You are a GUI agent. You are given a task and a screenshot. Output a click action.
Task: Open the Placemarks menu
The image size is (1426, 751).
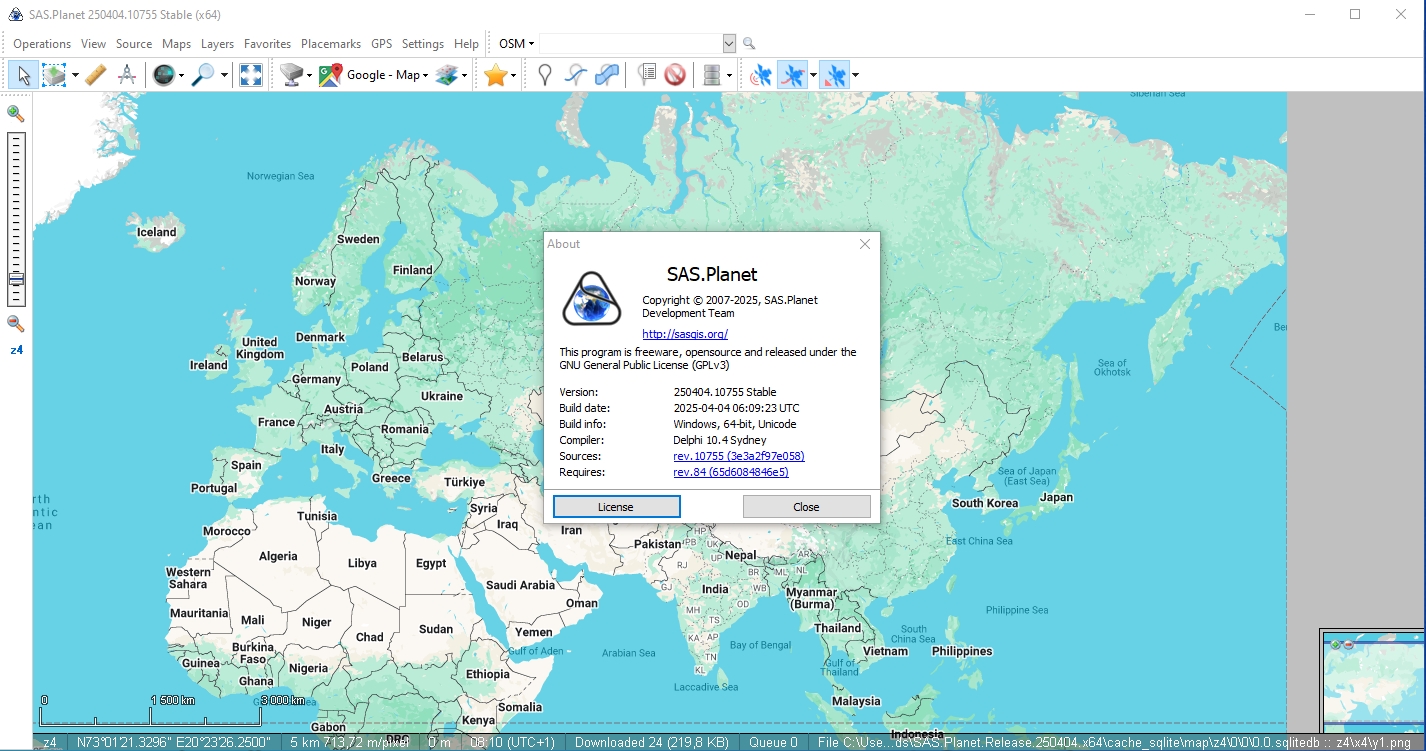pos(331,43)
